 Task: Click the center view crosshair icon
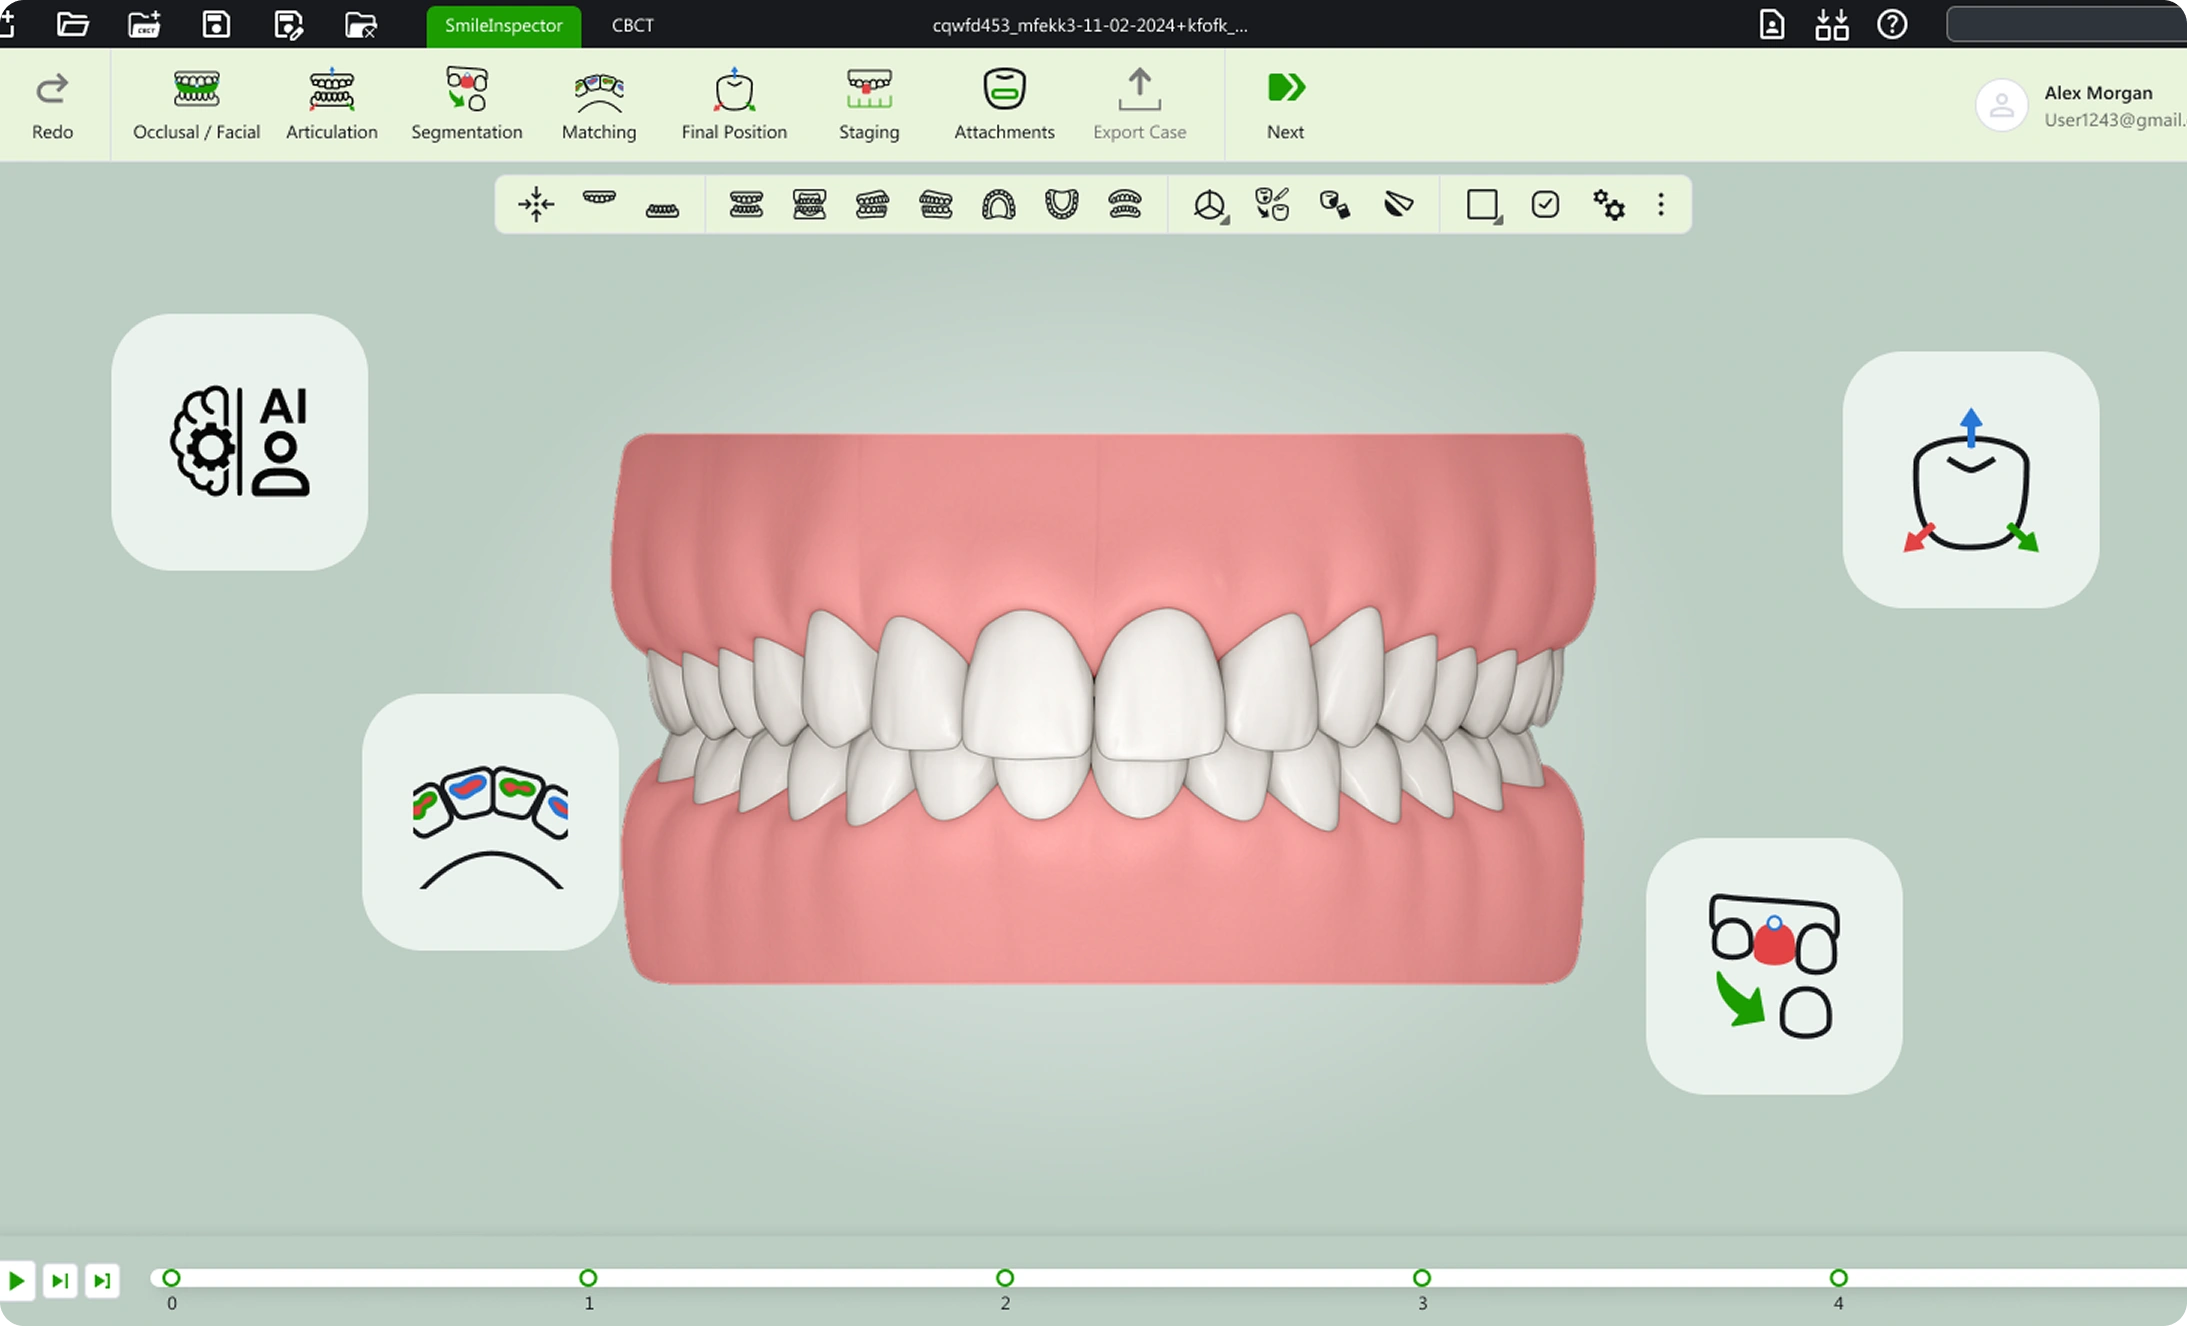click(536, 205)
